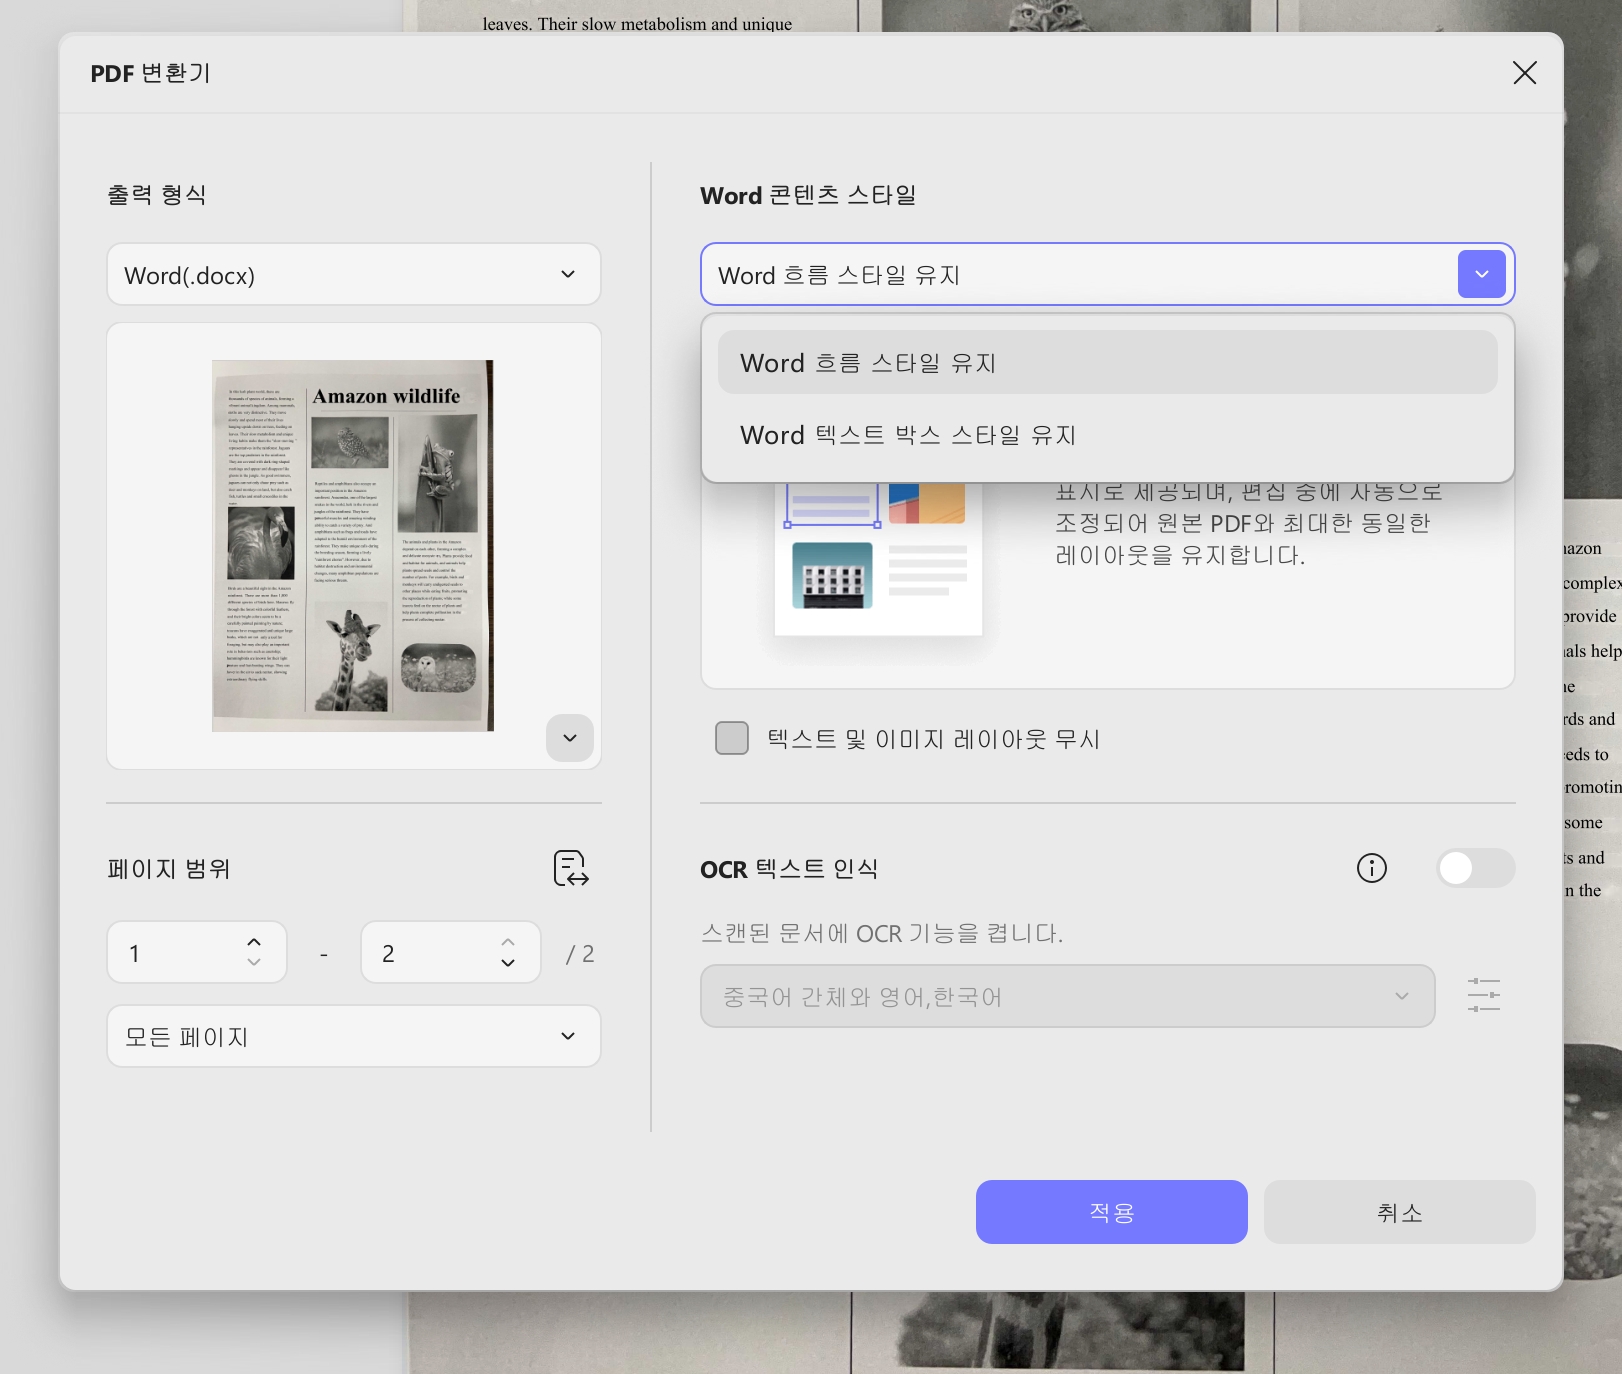Expand the preview chevron button

pyautogui.click(x=570, y=738)
